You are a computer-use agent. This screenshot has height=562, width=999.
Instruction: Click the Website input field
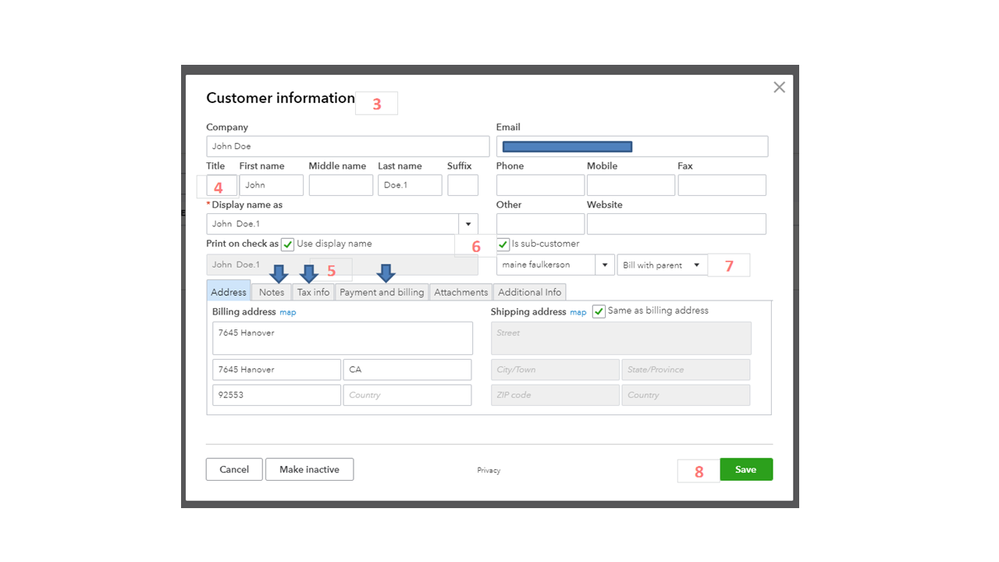(x=677, y=224)
